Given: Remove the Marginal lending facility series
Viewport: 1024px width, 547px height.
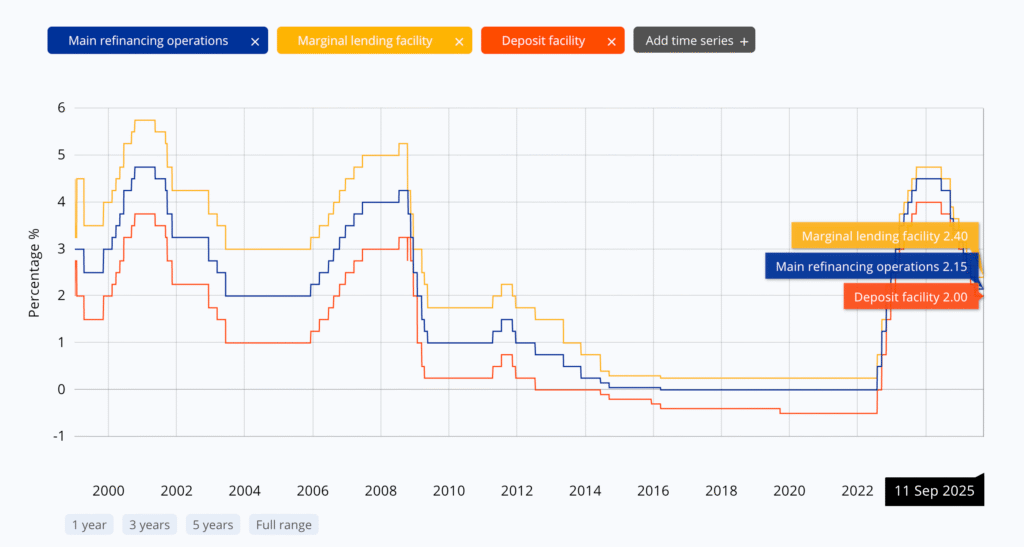Looking at the screenshot, I should (x=459, y=41).
